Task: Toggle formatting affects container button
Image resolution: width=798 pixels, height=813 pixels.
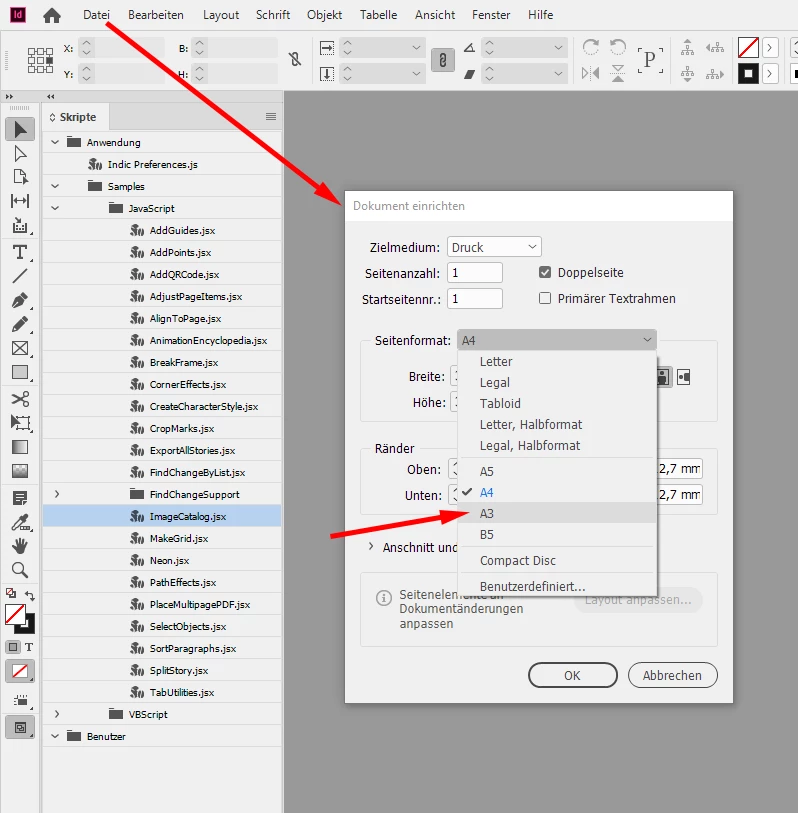Action: point(13,647)
